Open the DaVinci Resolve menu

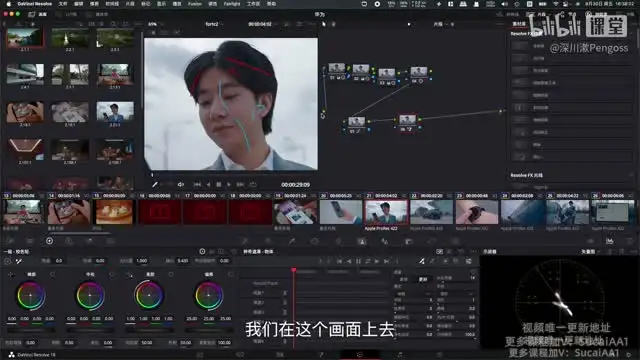34,4
